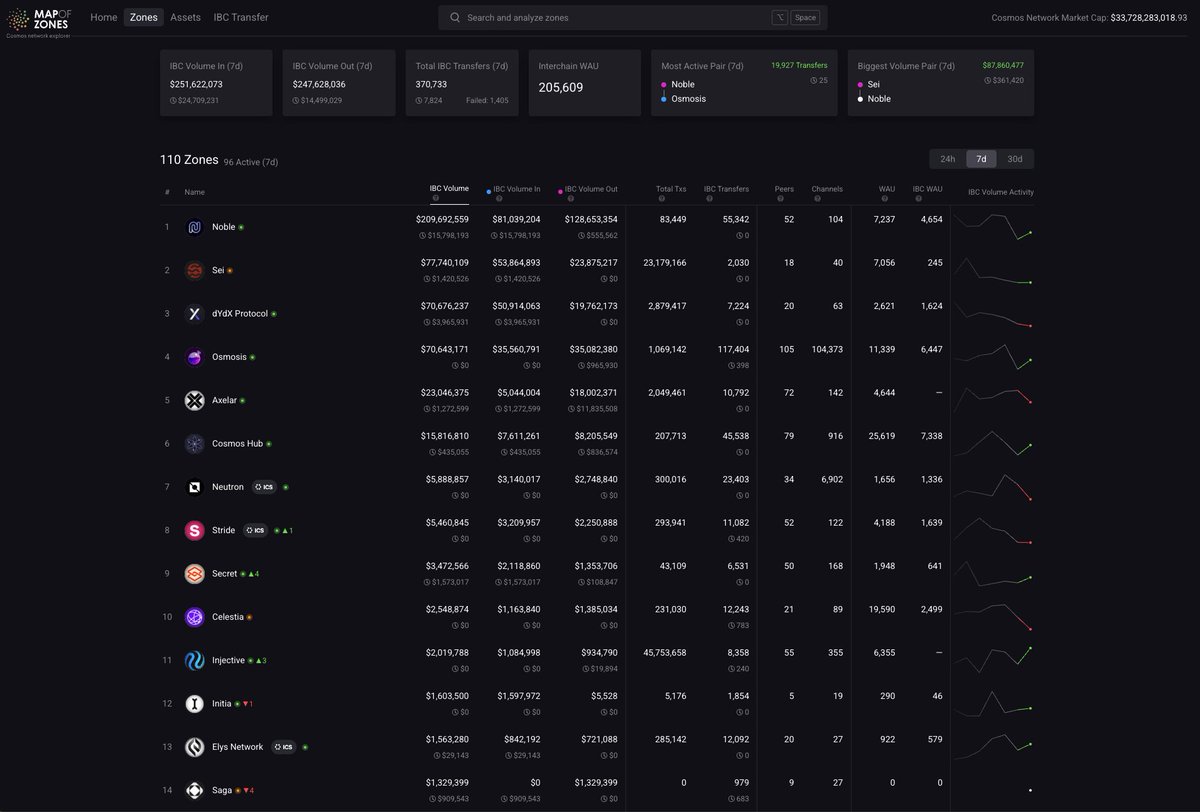Click the ICS badge next to Elys Network
The image size is (1200, 812).
pos(284,747)
